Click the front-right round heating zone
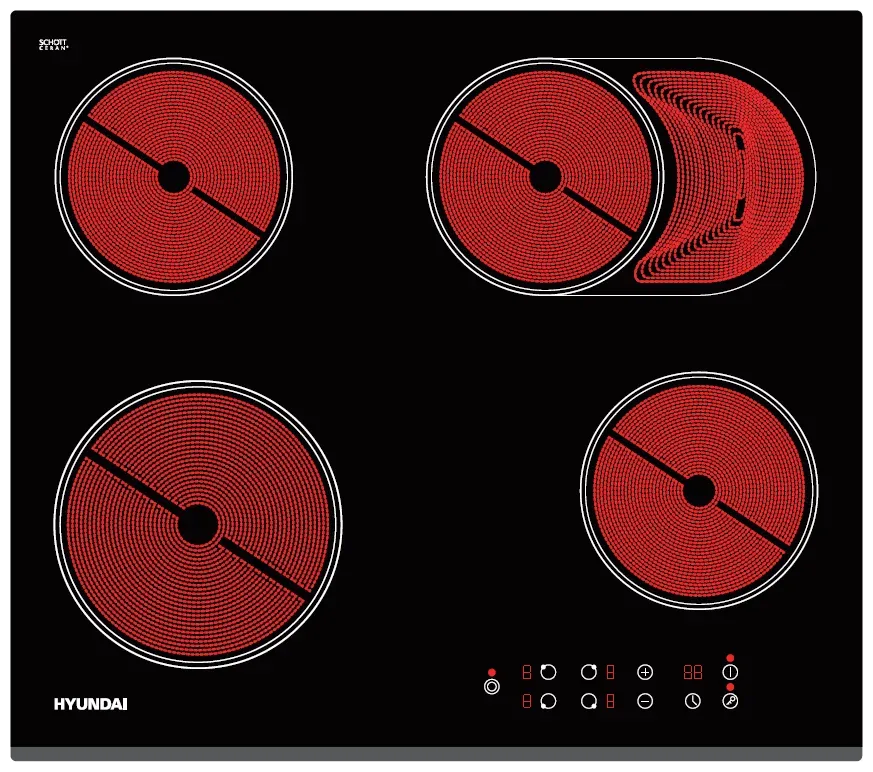The width and height of the screenshot is (873, 772). [x=699, y=491]
